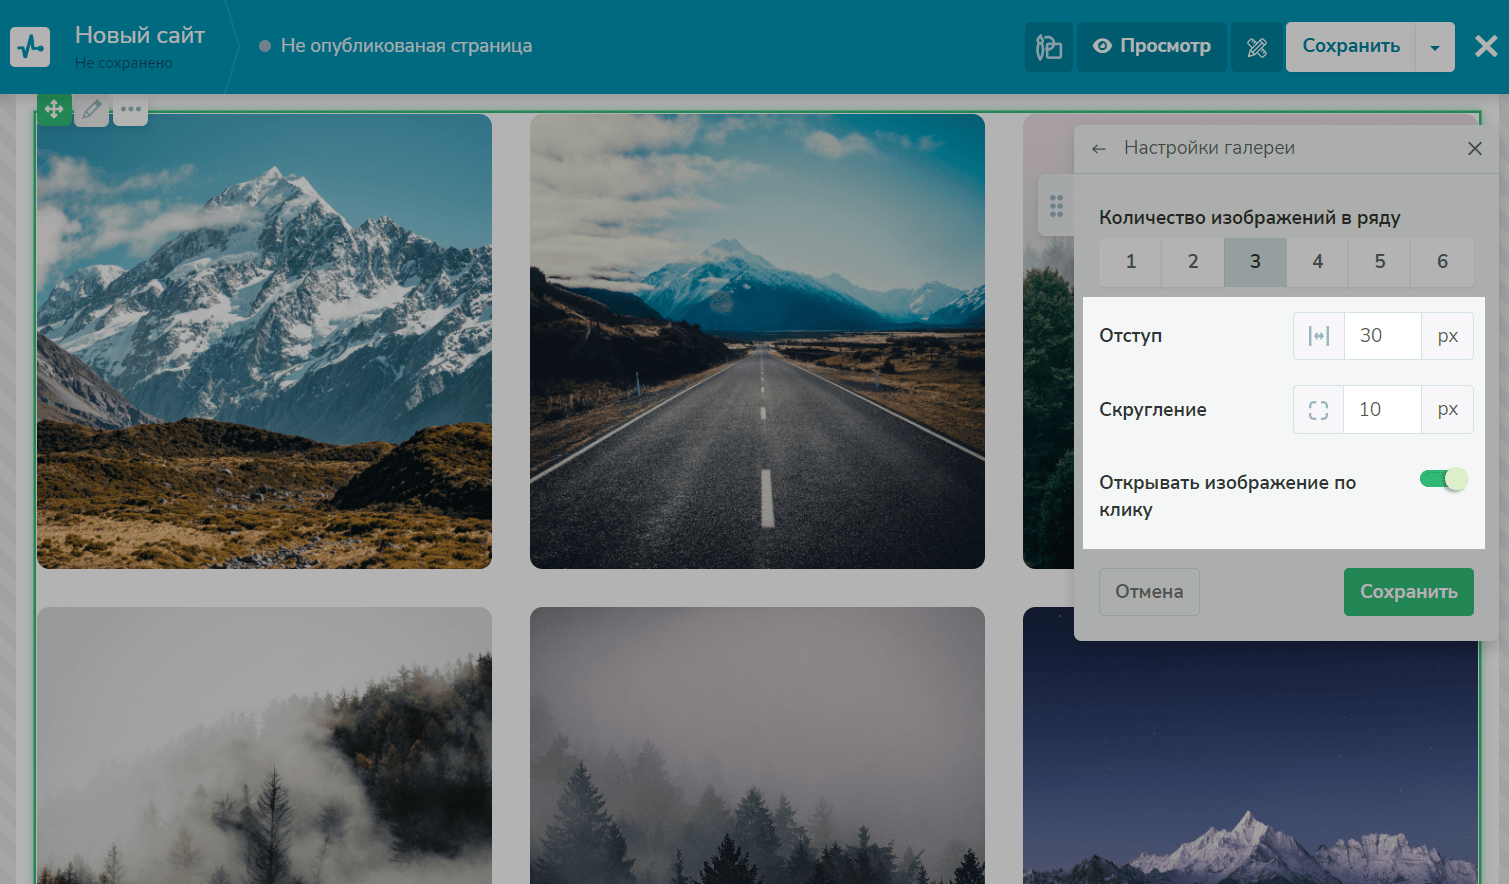Viewport: 1509px width, 884px height.
Task: Open the theme styles icon beside Просмотр
Action: [x=1048, y=47]
